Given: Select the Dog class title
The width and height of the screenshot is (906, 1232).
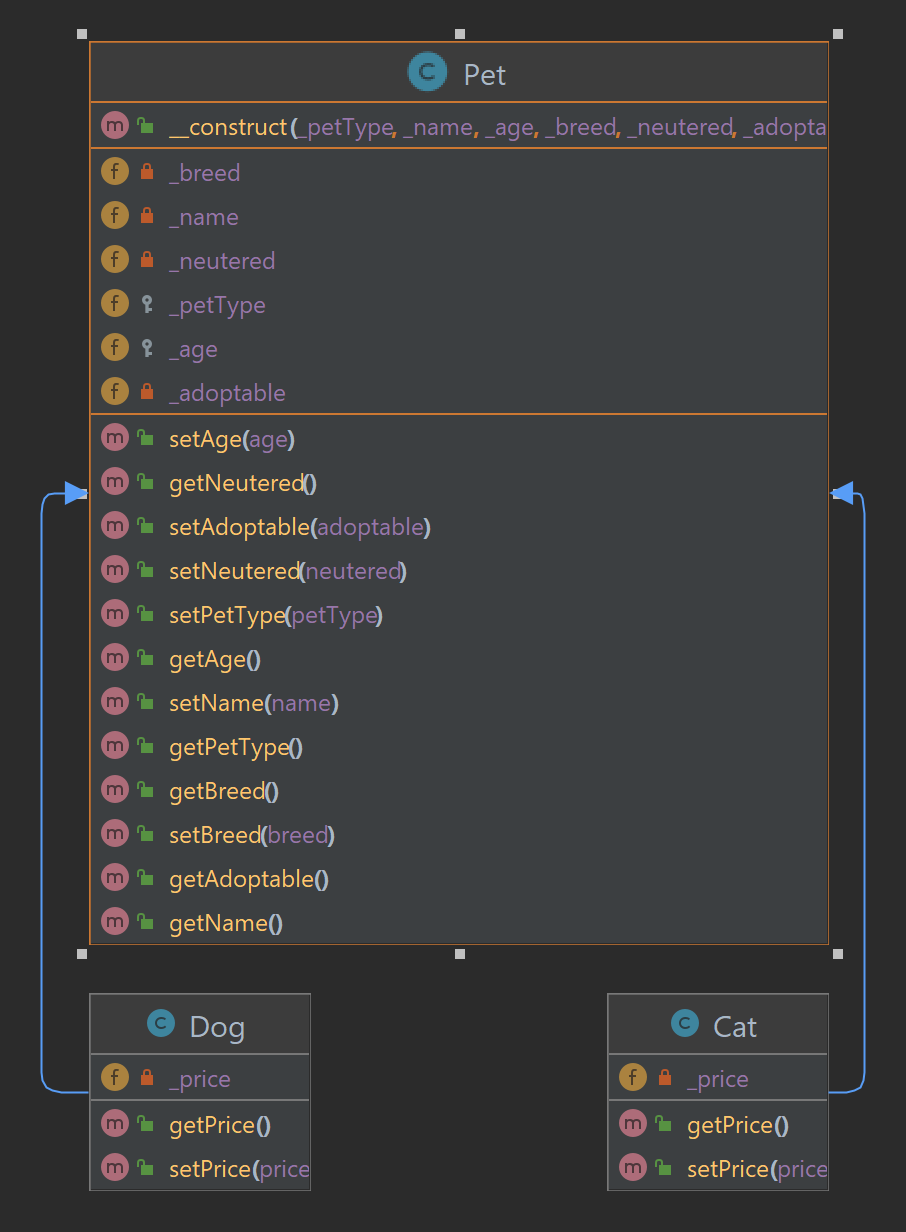Looking at the screenshot, I should 217,1026.
